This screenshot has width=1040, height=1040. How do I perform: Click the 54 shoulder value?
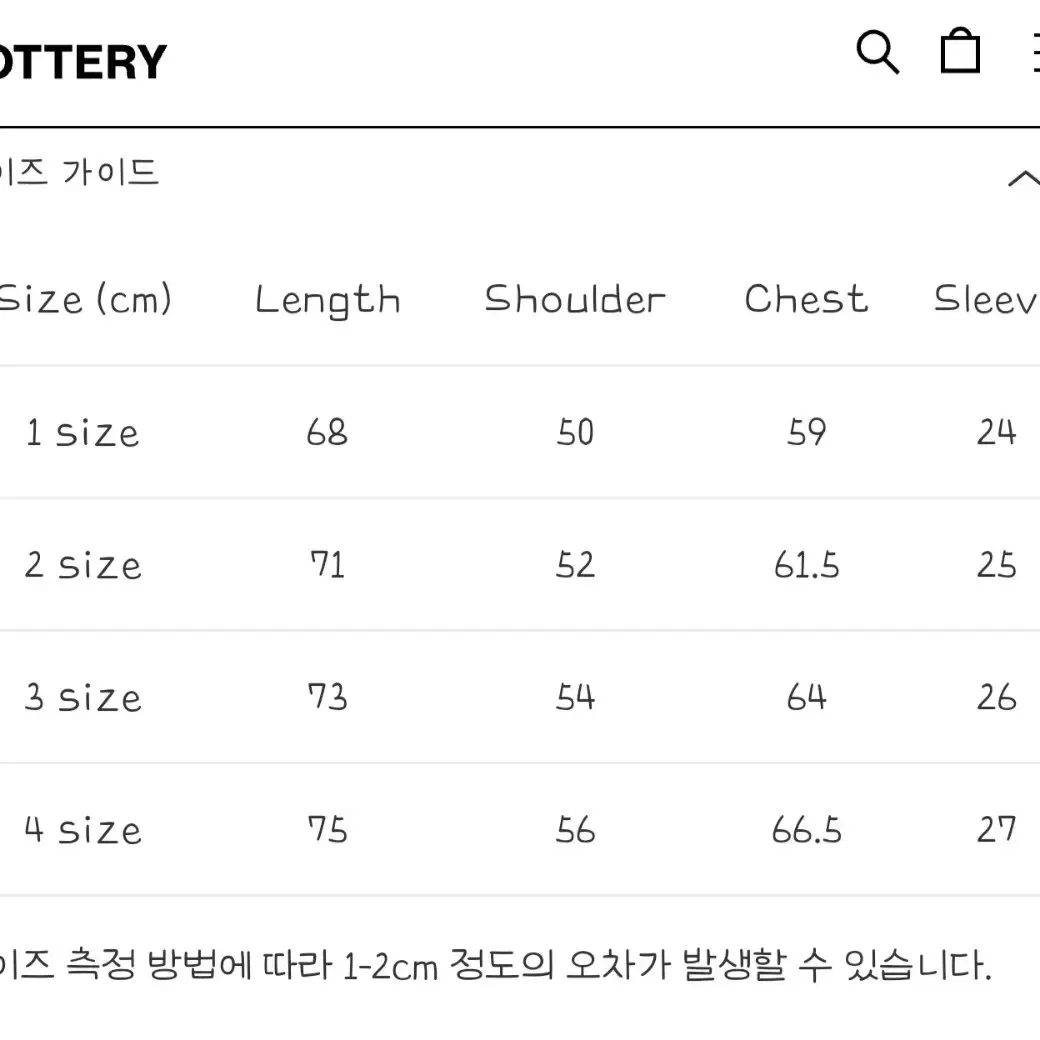[x=575, y=698]
